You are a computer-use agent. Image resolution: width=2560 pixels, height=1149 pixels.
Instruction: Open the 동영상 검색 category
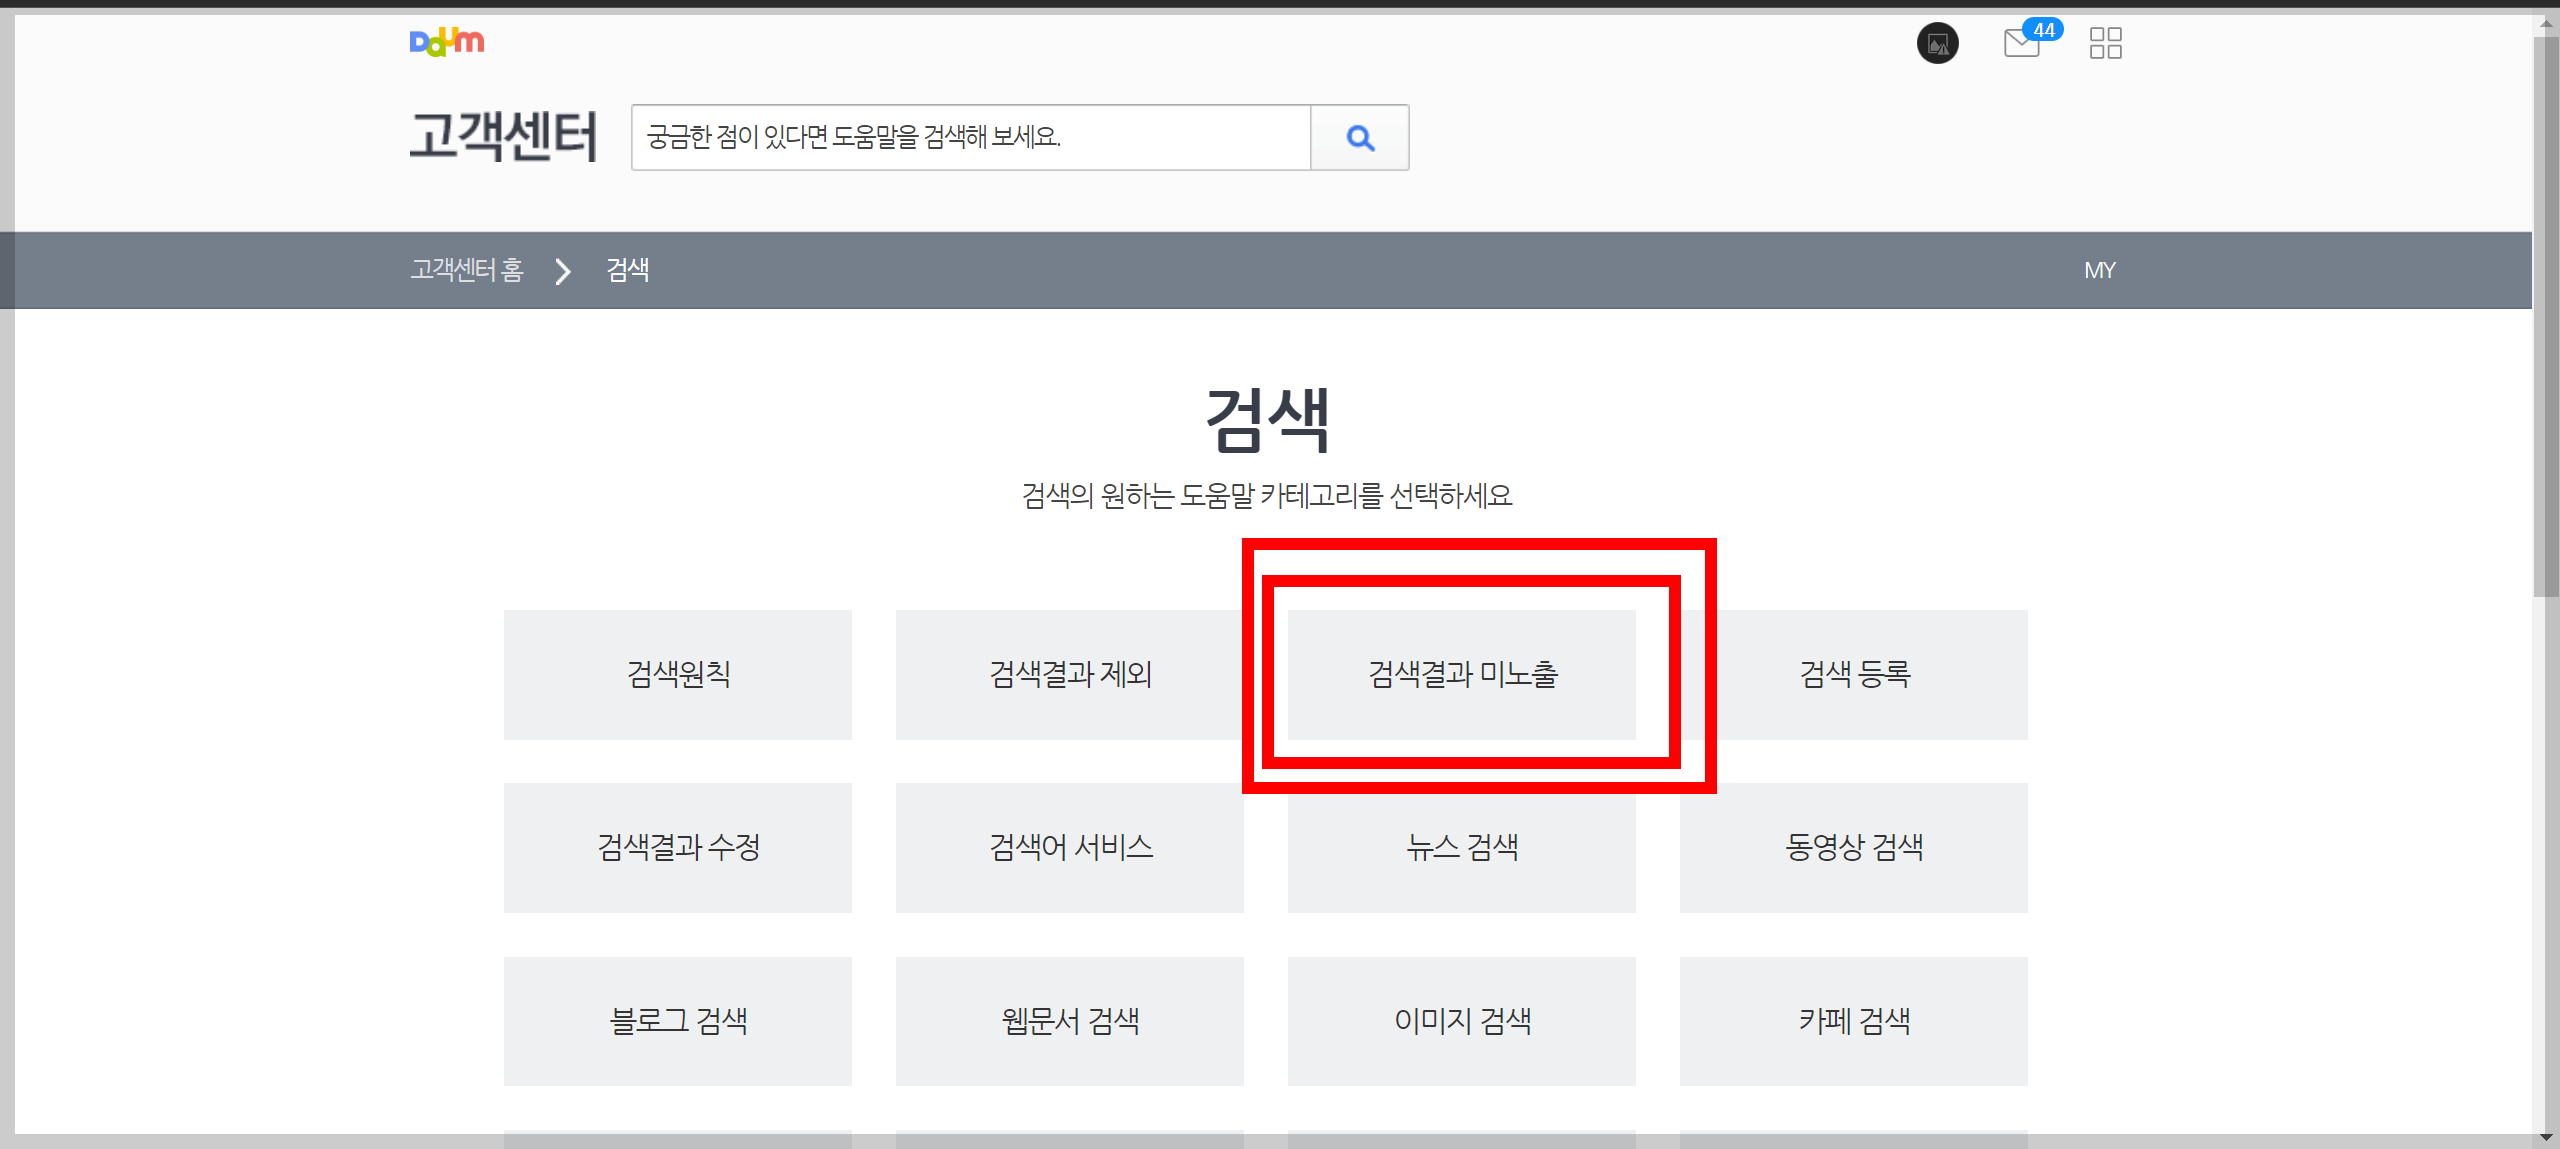point(1853,848)
